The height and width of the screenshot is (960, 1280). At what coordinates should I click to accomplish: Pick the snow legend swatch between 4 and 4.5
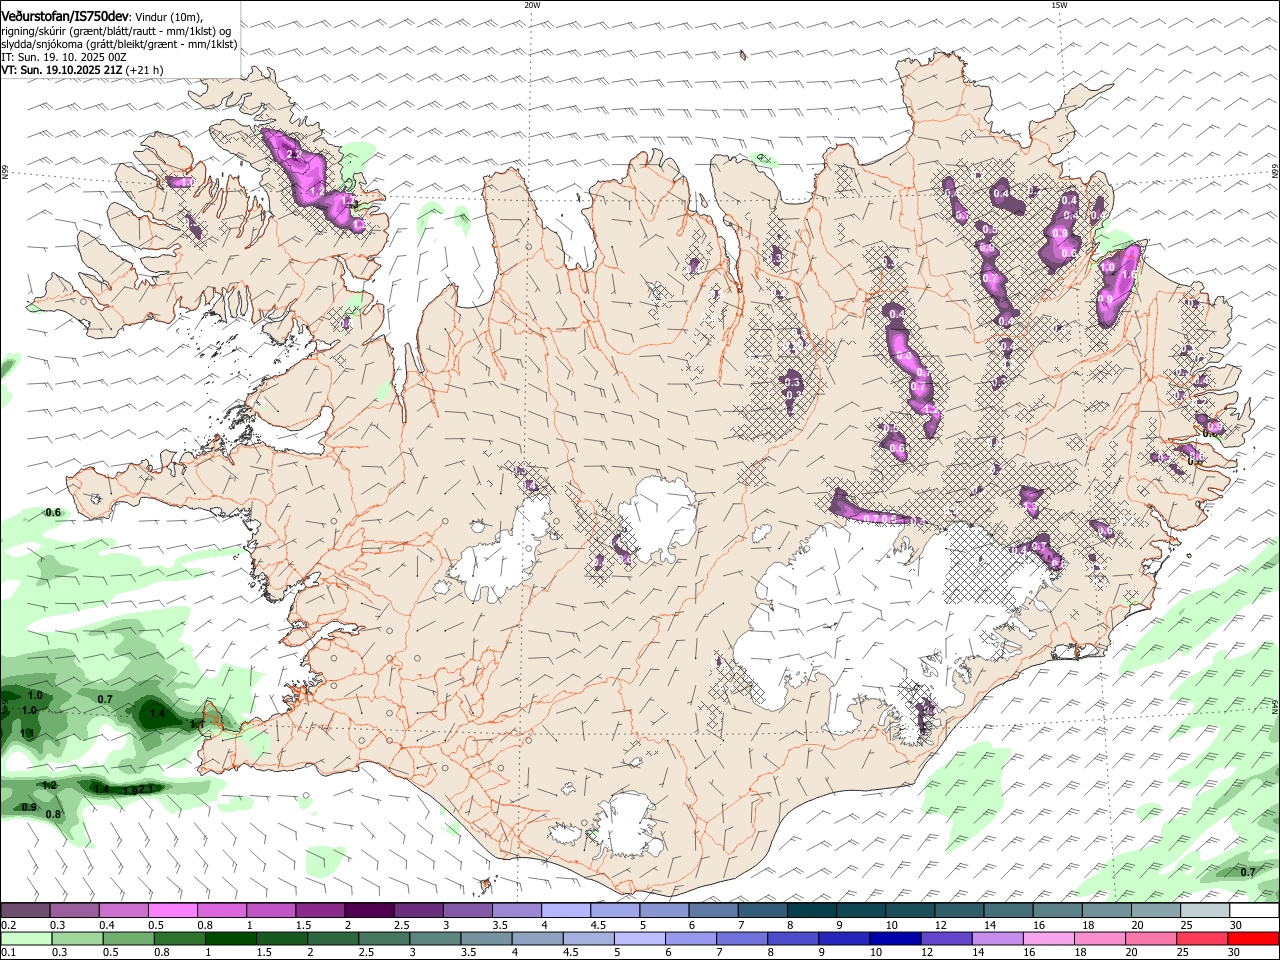pos(566,910)
